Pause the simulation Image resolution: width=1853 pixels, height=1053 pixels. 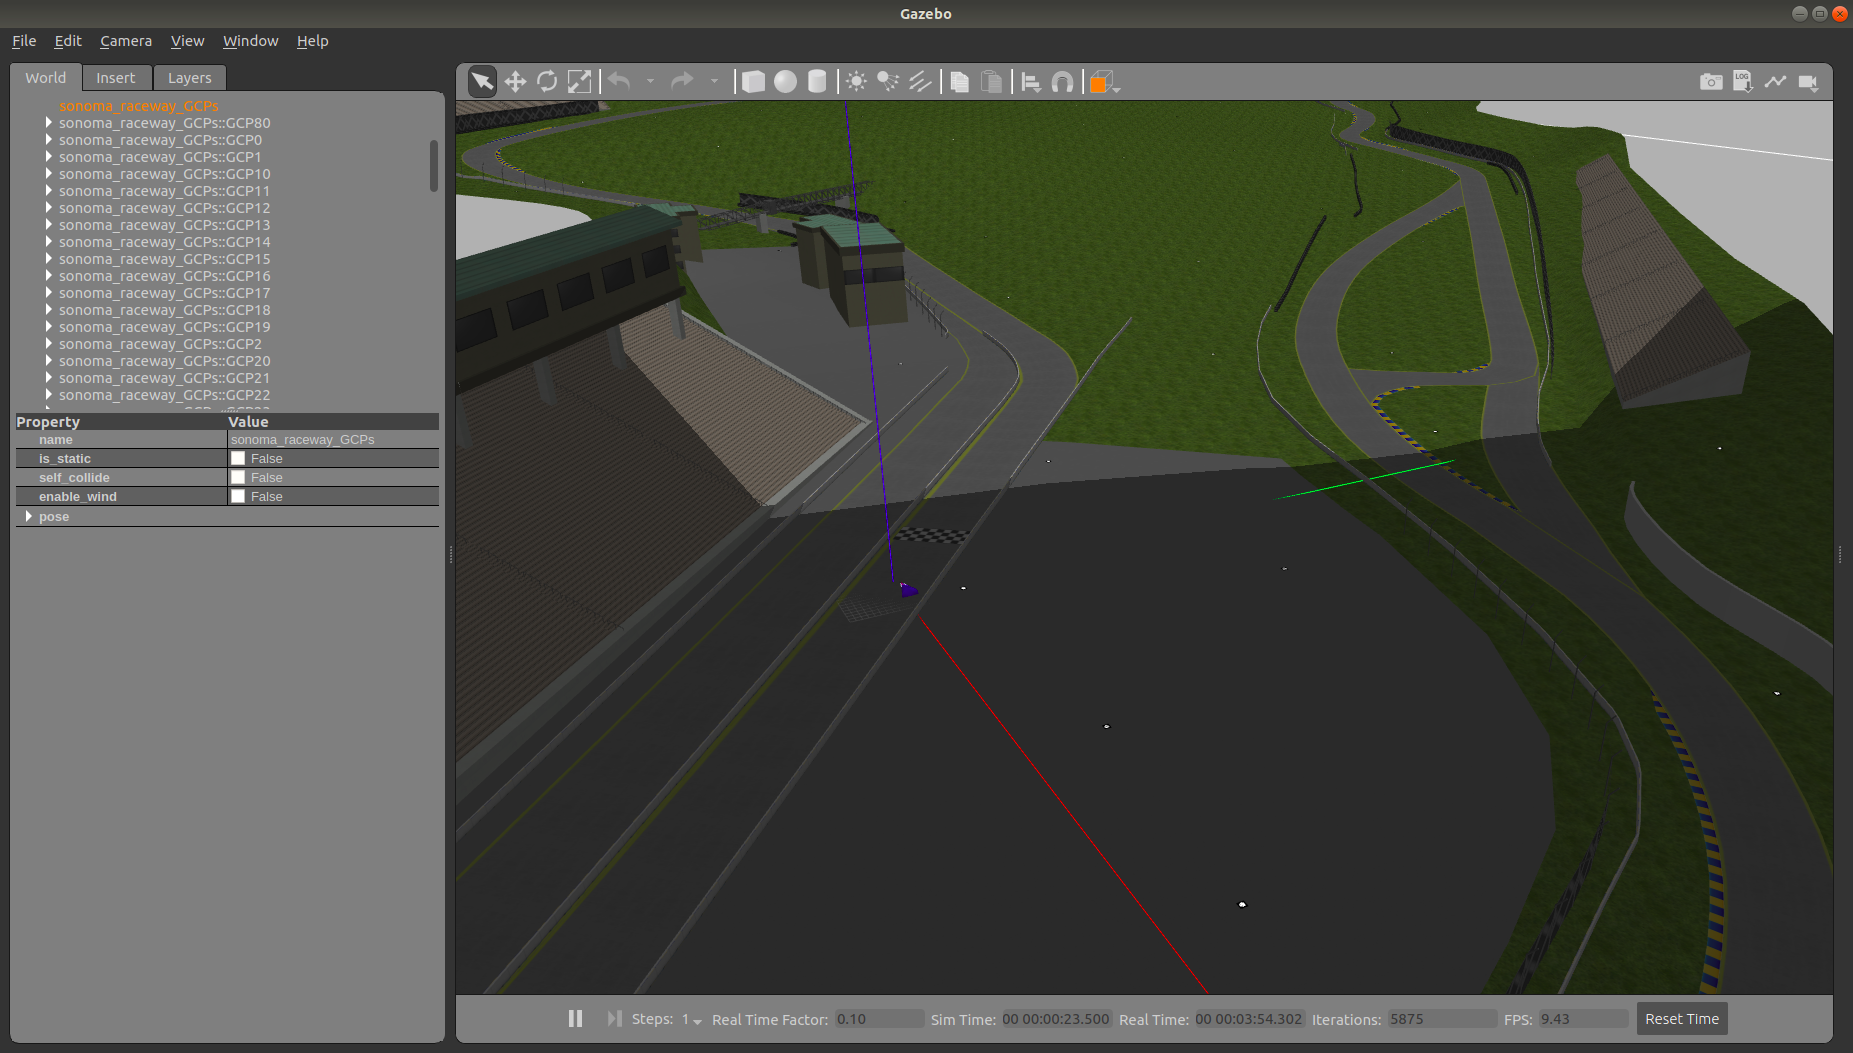(x=575, y=1018)
